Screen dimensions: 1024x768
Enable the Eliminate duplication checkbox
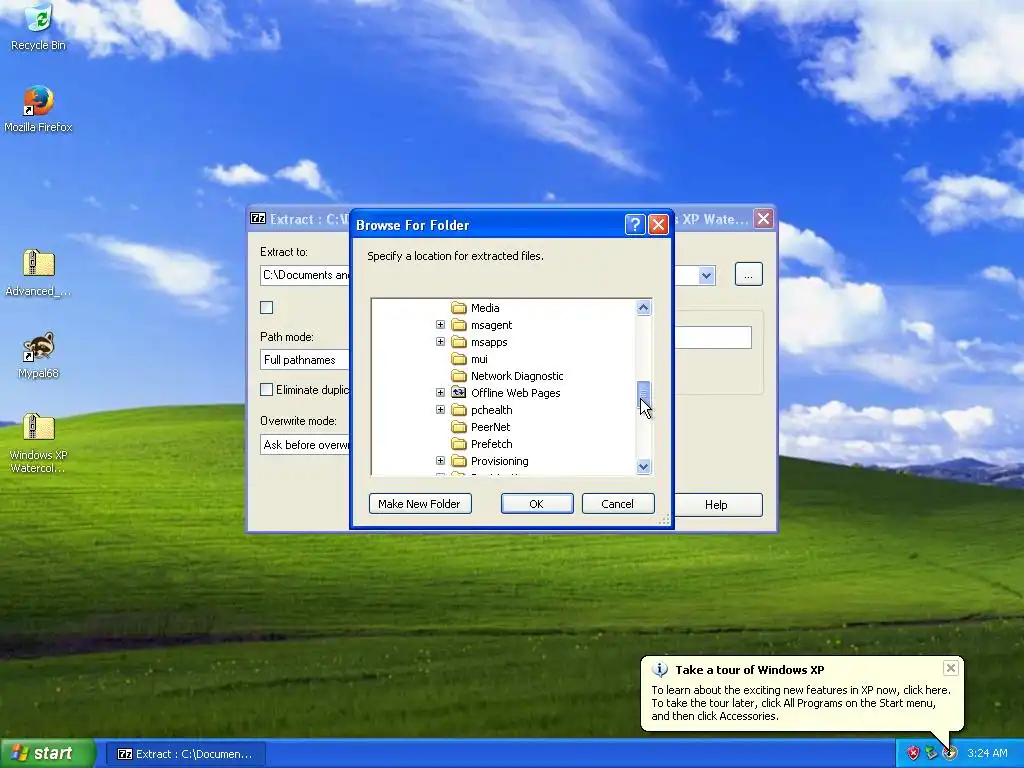(x=266, y=390)
